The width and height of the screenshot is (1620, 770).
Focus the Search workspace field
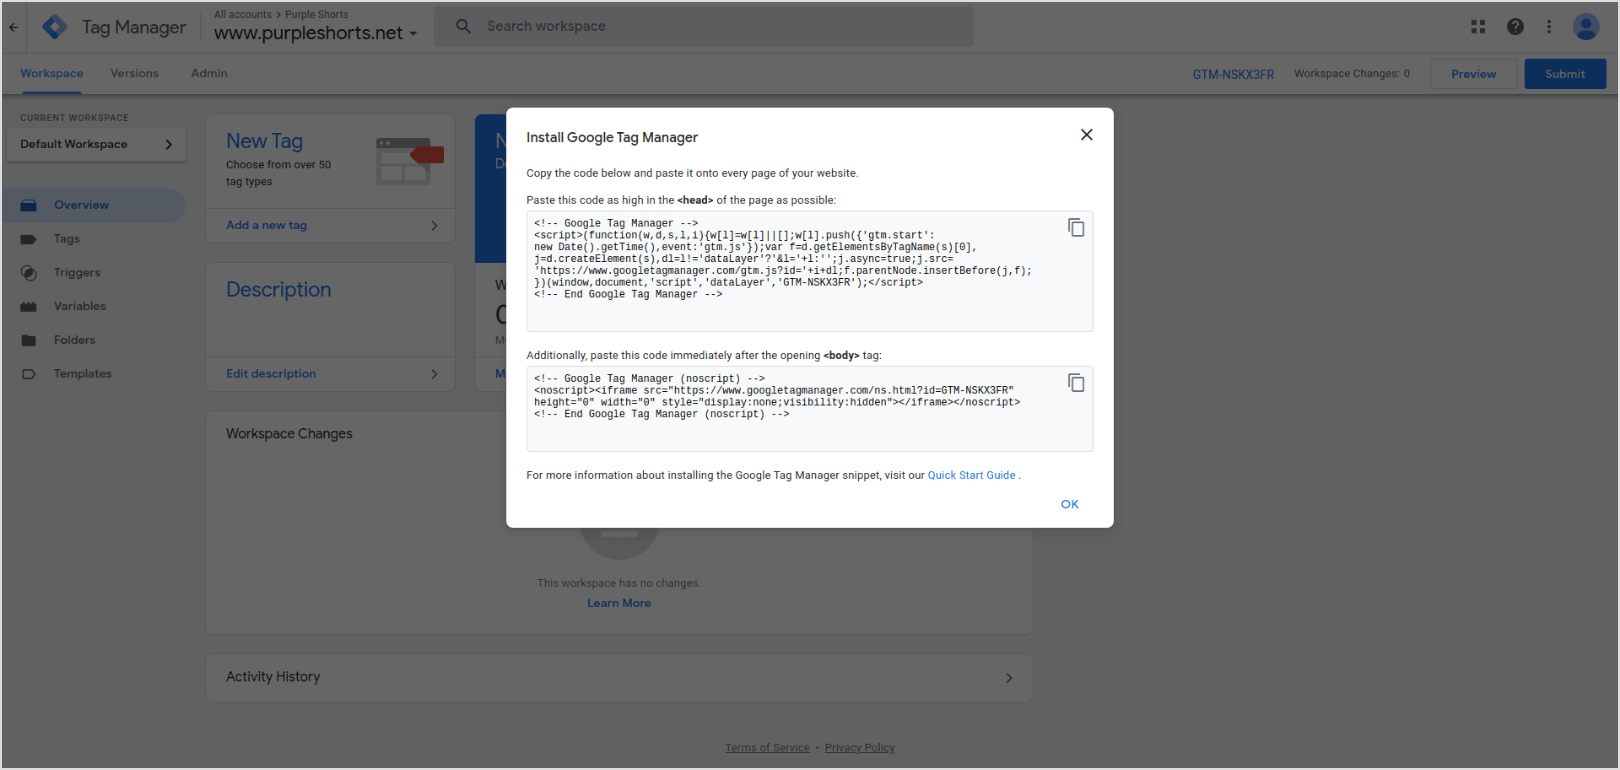703,26
